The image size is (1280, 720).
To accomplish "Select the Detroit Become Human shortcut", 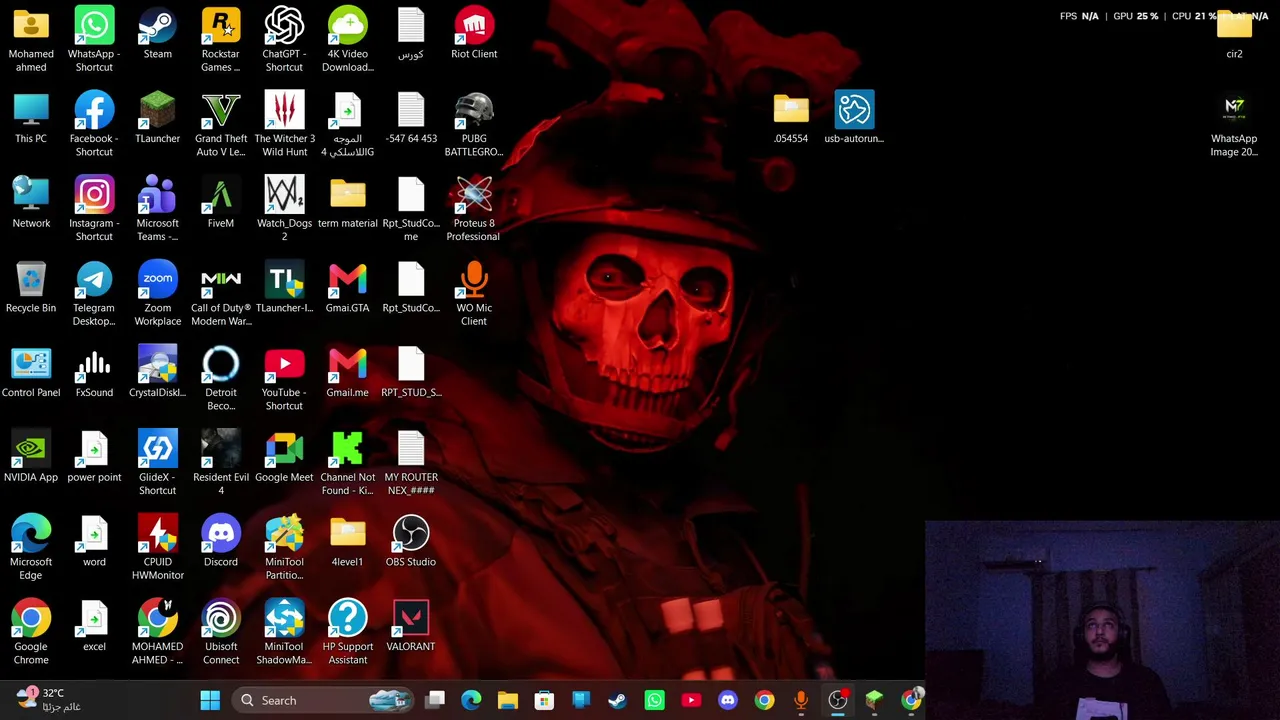I will 221,379.
